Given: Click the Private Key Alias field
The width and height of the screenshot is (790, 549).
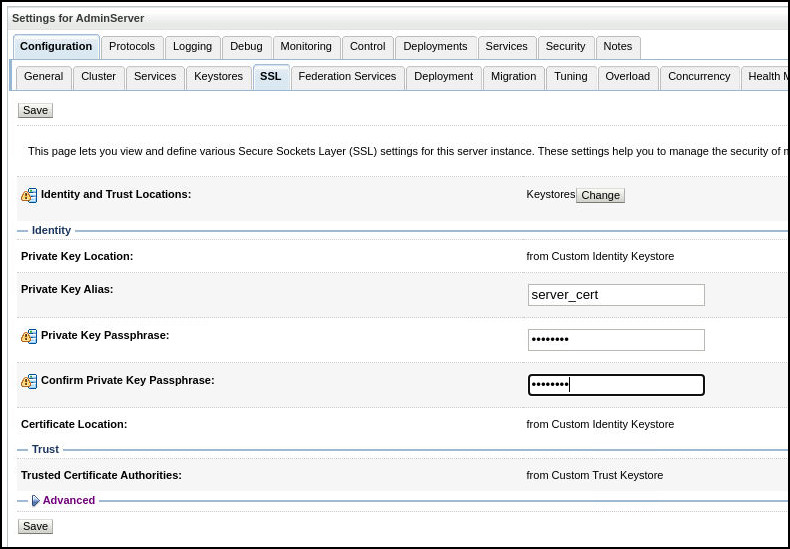Looking at the screenshot, I should [x=616, y=295].
